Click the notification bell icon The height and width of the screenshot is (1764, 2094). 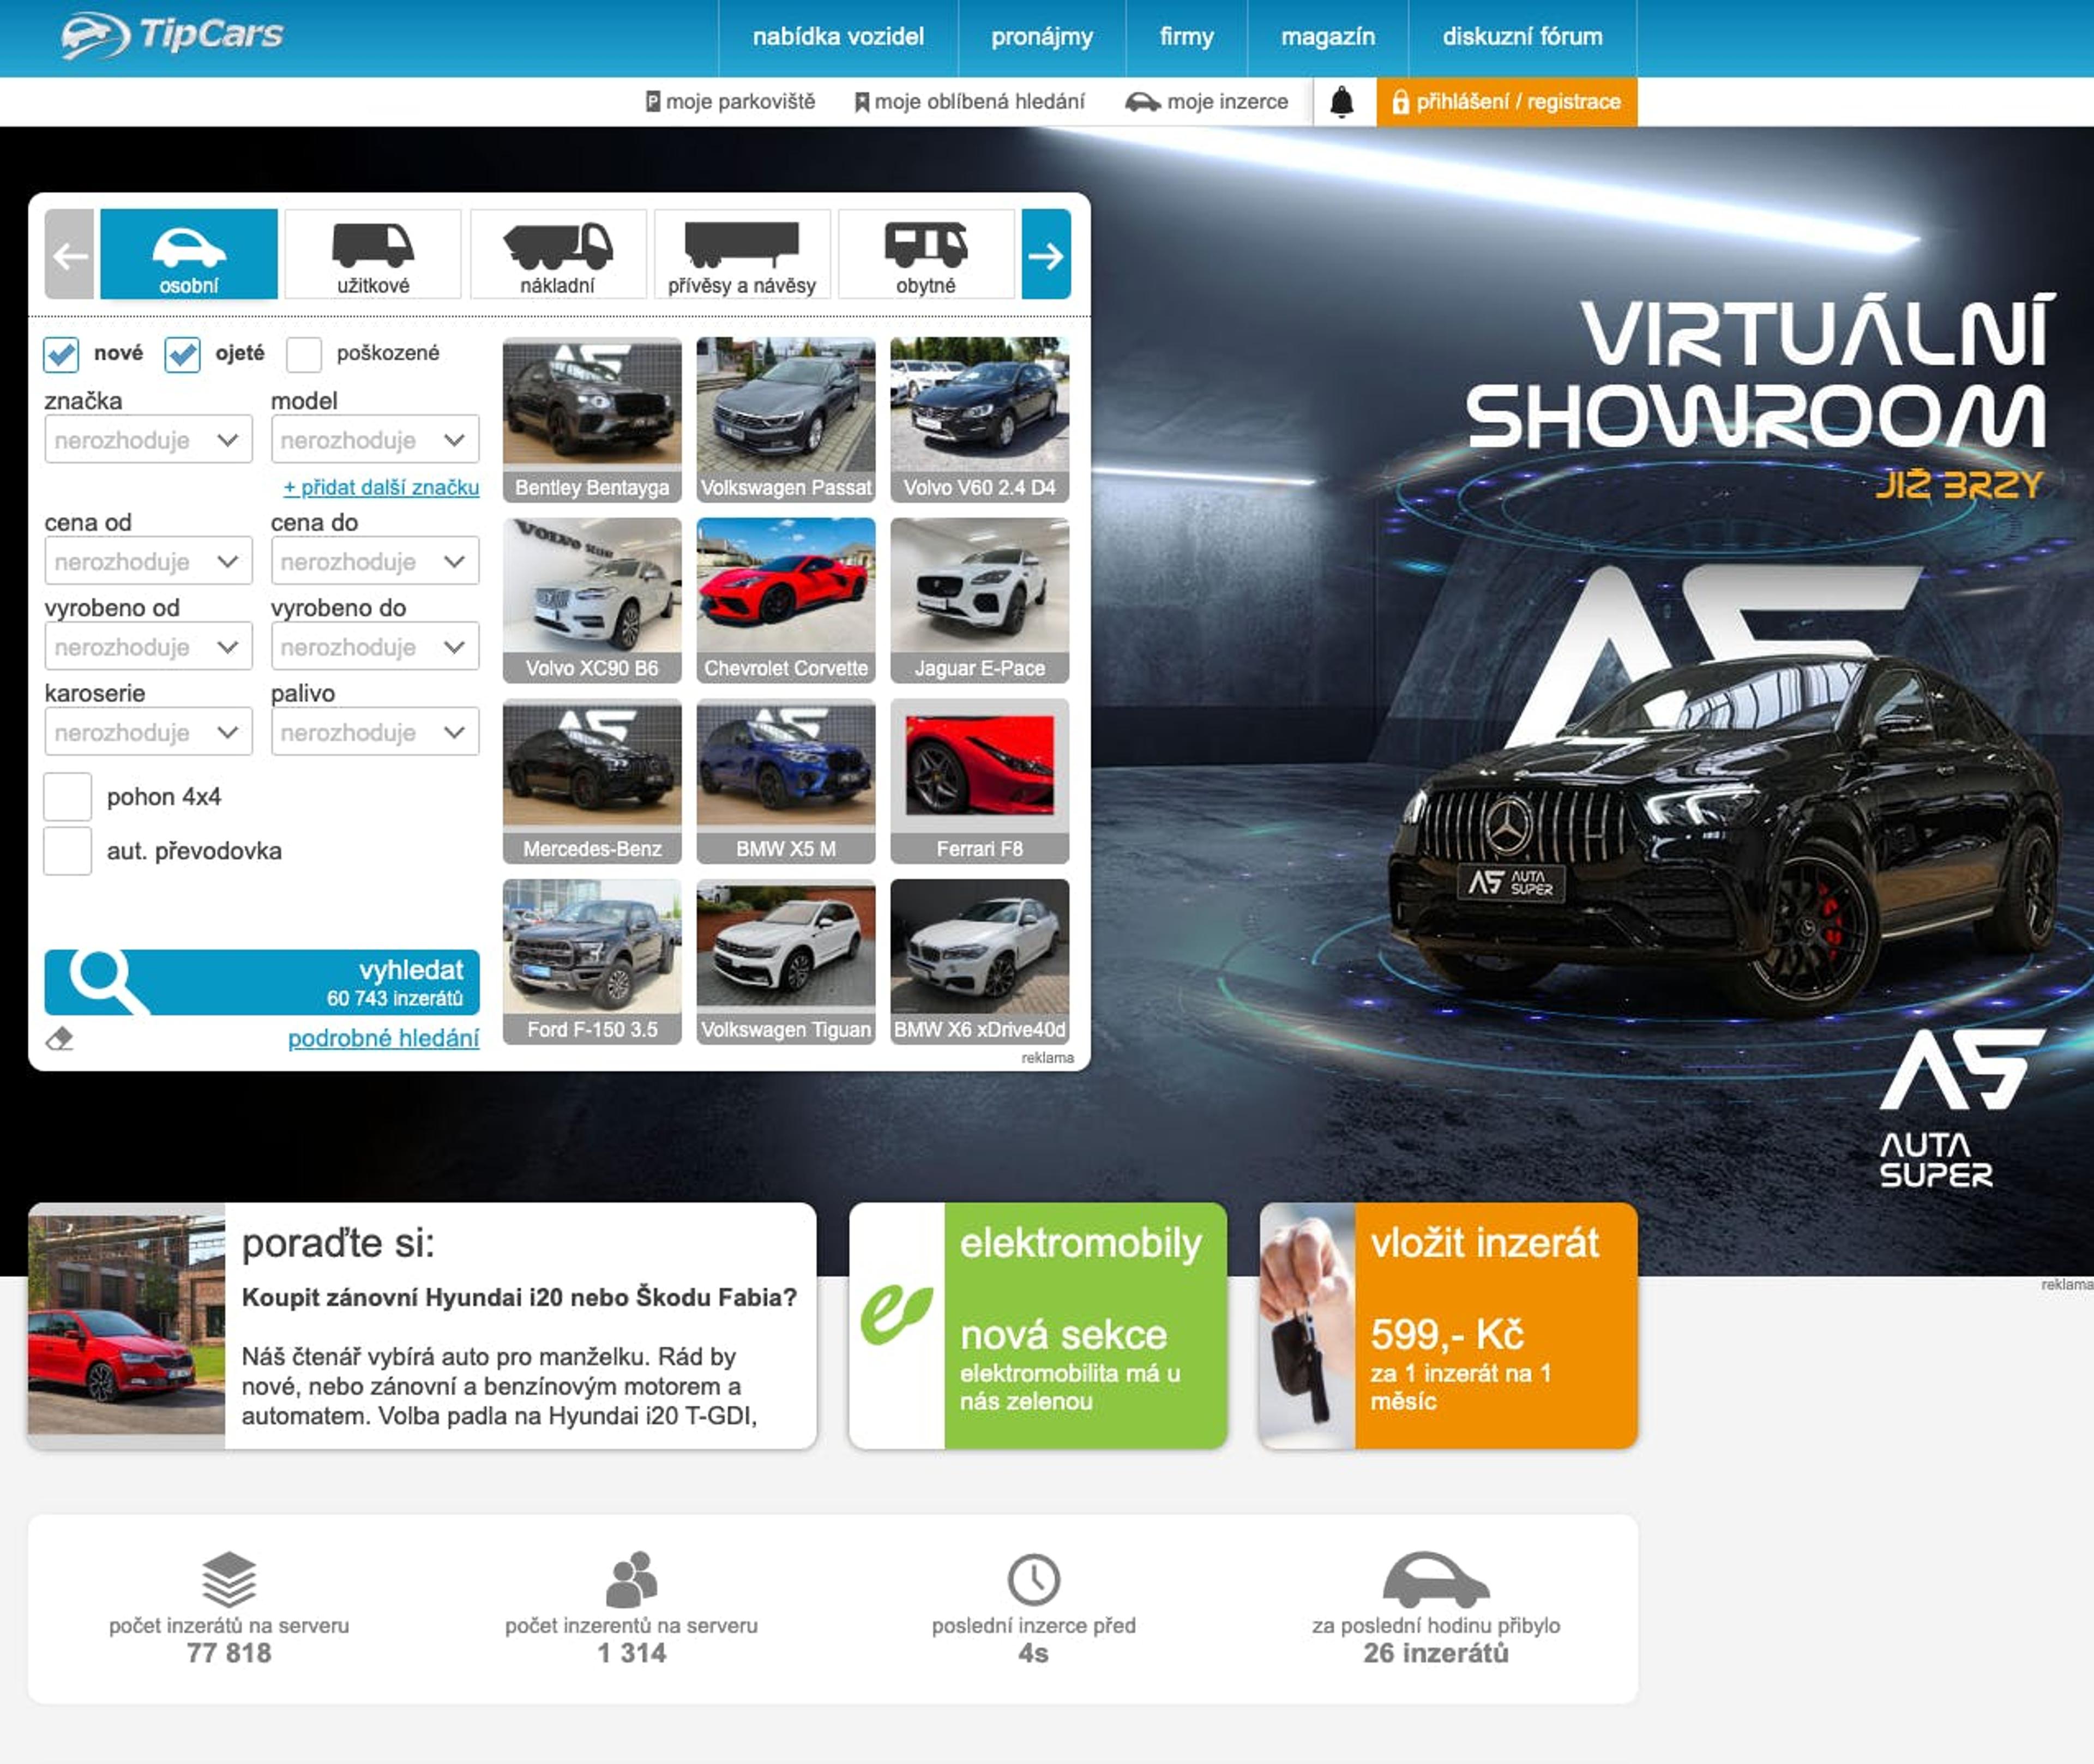(1342, 102)
